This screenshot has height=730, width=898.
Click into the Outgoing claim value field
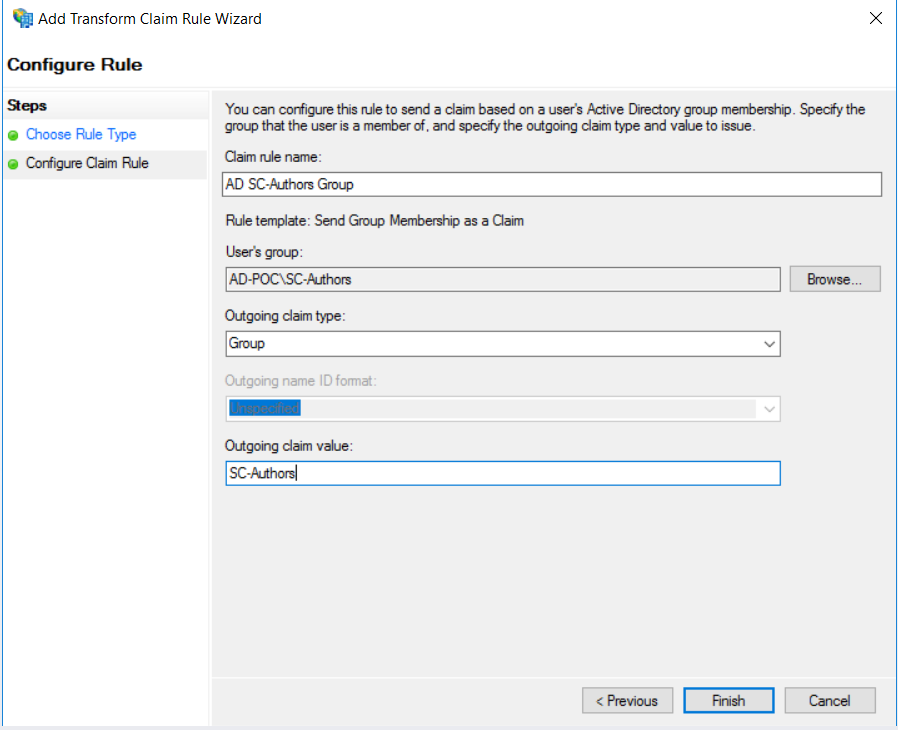click(x=501, y=474)
